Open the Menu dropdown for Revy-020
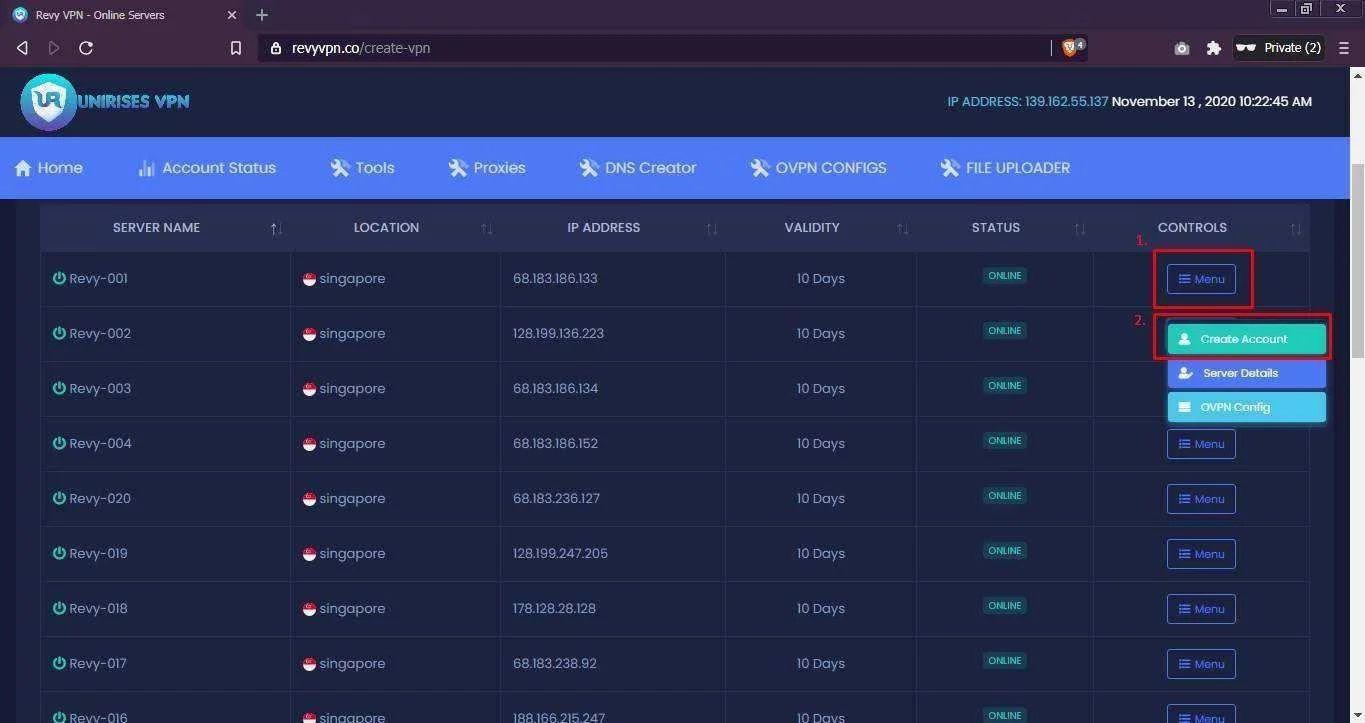Screen dimensions: 1365x723 (1201, 499)
